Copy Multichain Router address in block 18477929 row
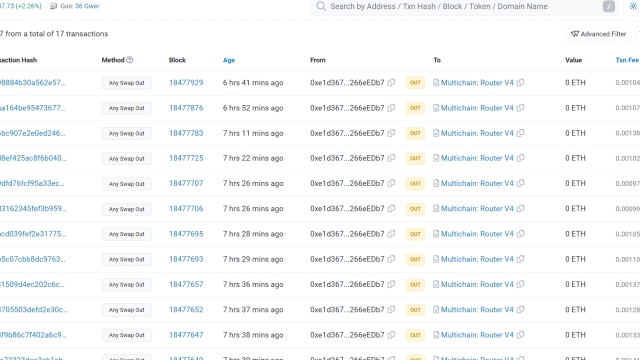Image resolution: width=640 pixels, height=360 pixels. pyautogui.click(x=520, y=82)
